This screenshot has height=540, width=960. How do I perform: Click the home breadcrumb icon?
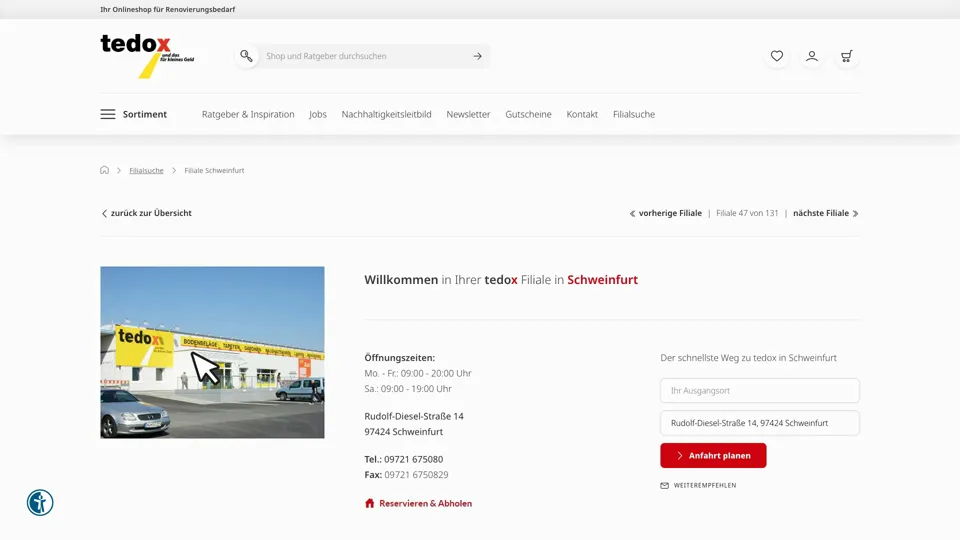[x=104, y=170]
